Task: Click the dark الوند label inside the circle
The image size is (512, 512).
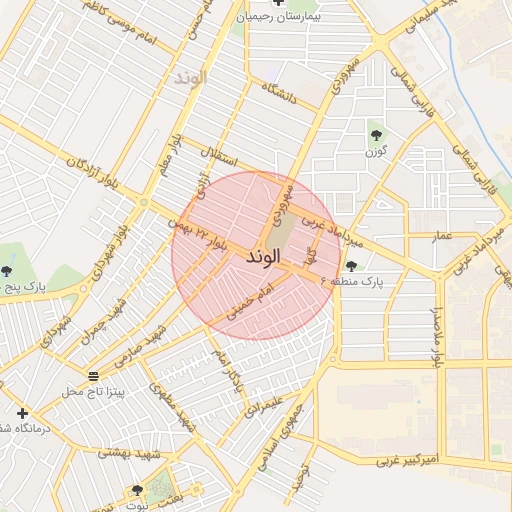Action: pos(263,257)
